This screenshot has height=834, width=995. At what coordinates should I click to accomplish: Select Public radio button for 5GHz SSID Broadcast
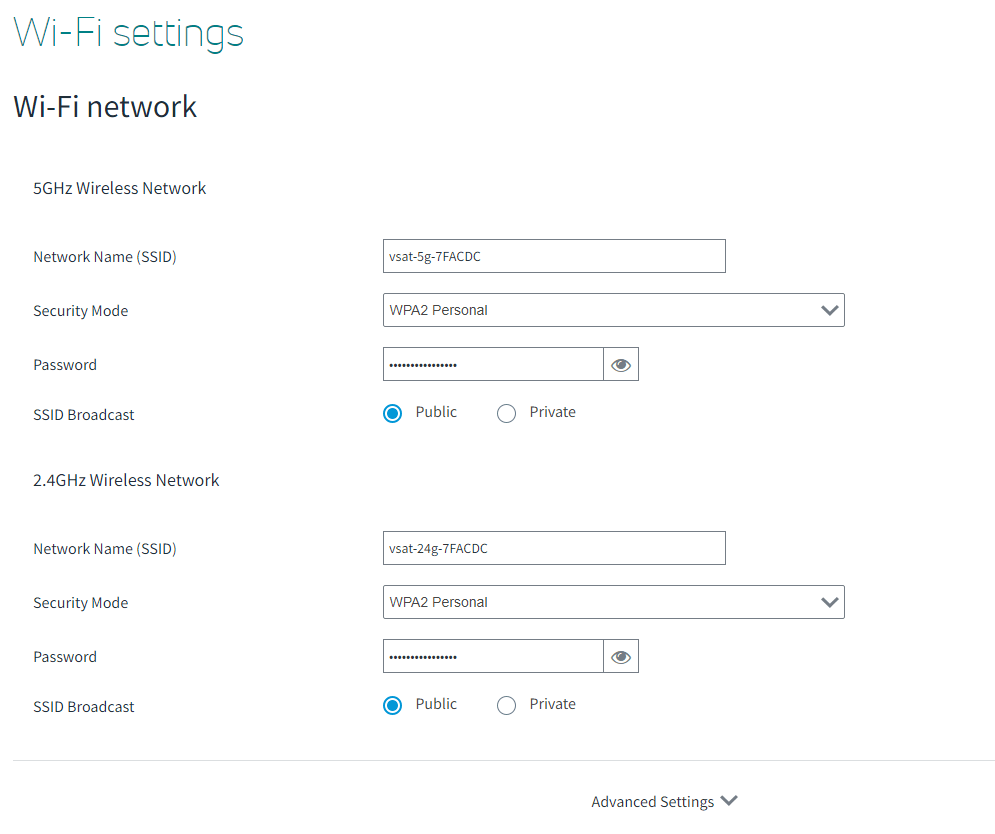pos(393,413)
